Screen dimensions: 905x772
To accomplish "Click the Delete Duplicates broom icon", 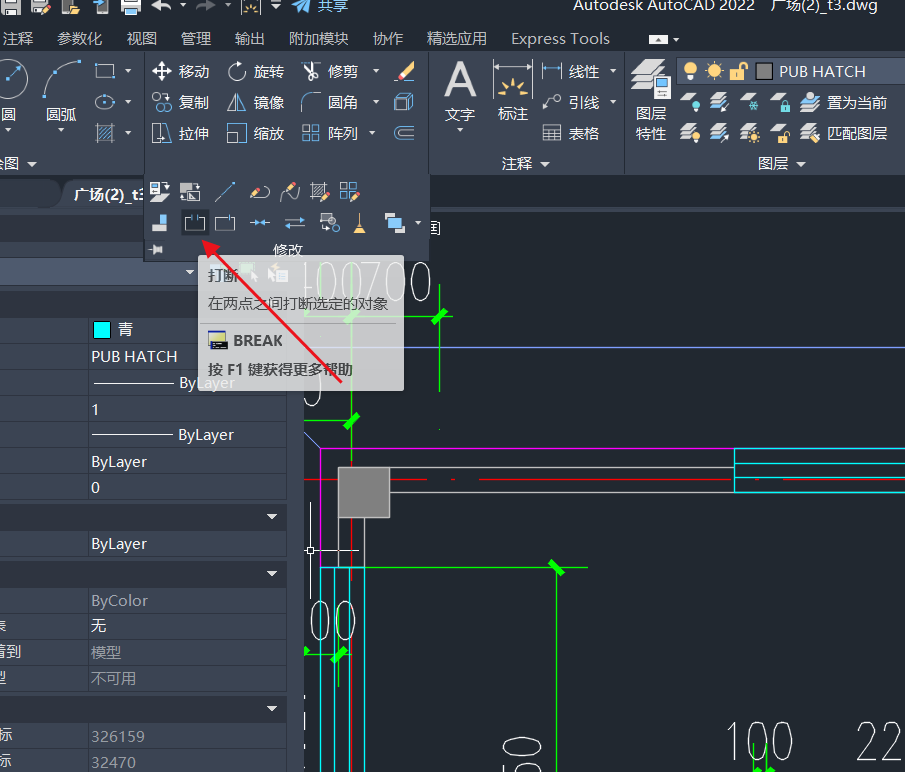I will tap(360, 223).
